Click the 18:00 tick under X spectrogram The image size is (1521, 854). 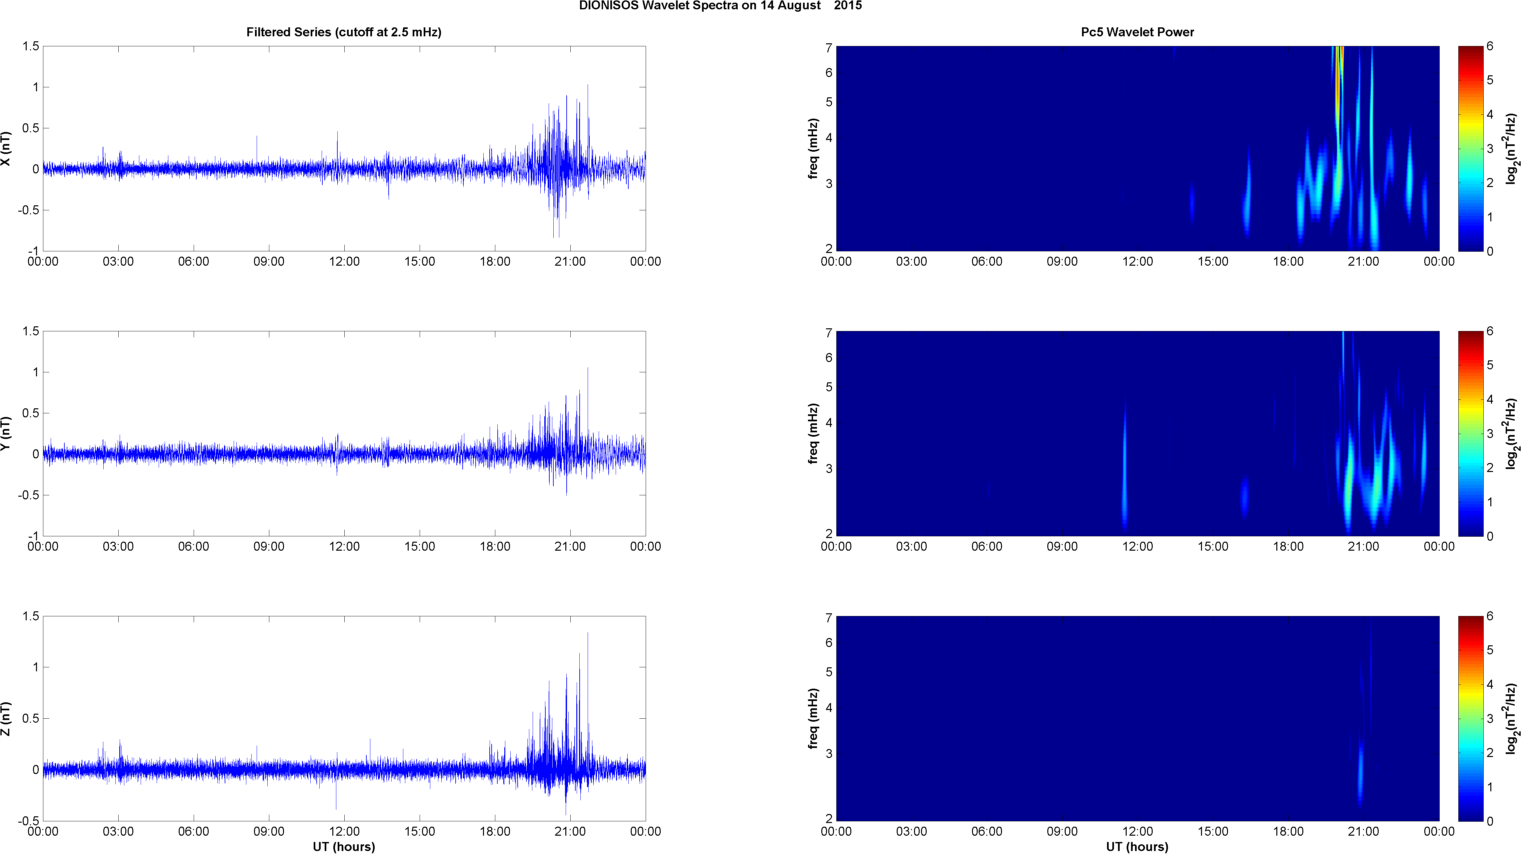point(1288,262)
